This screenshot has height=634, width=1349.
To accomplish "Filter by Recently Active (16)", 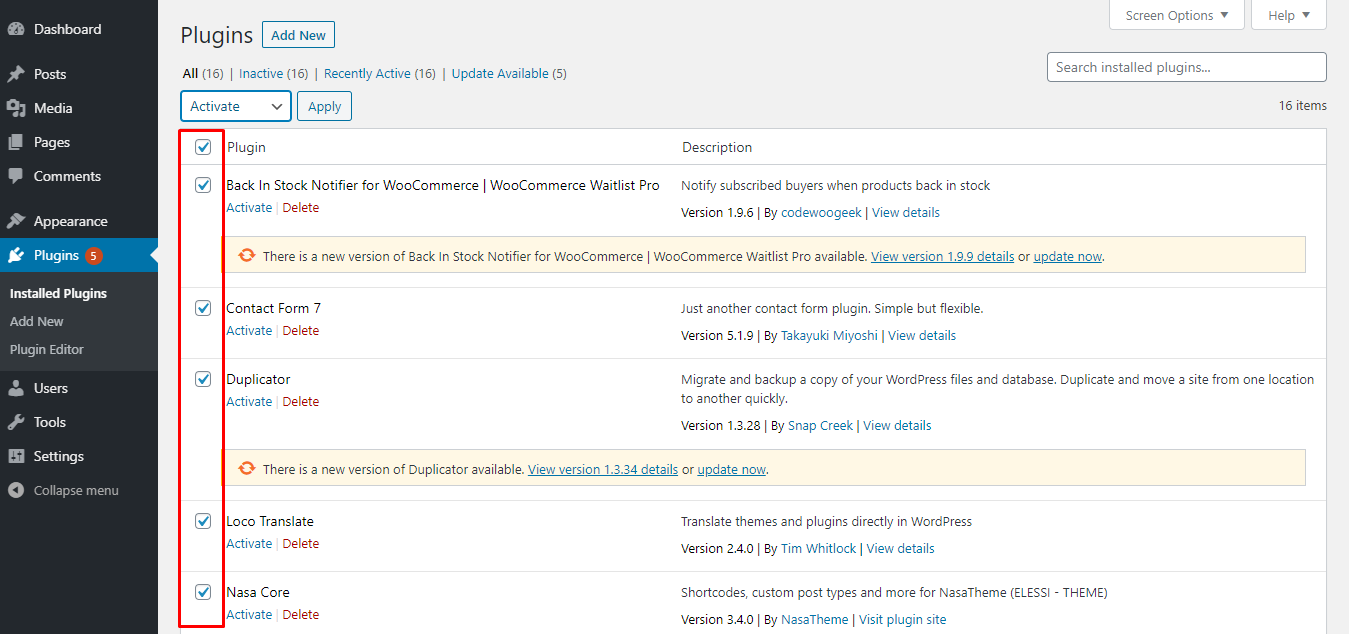I will click(380, 73).
